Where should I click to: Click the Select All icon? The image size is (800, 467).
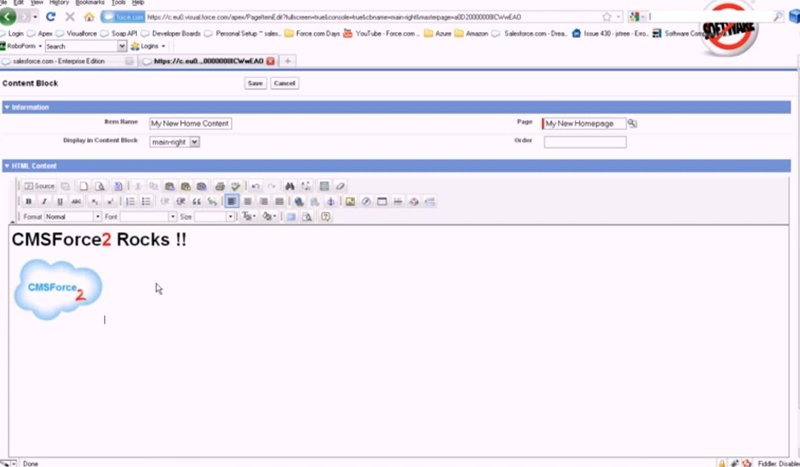click(324, 186)
